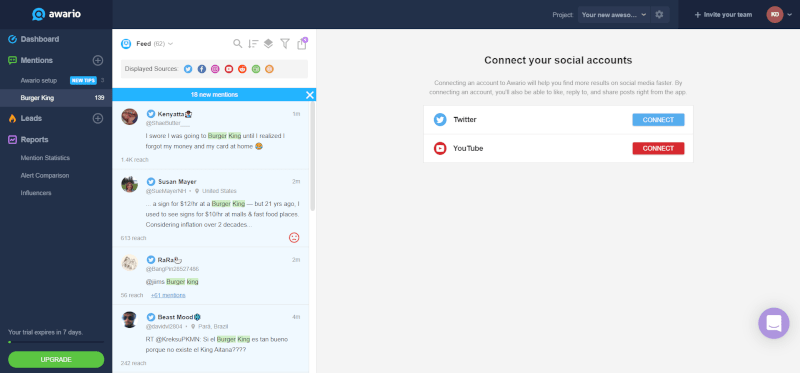Click the Mentions speech bubble icon
The height and width of the screenshot is (373, 800).
click(13, 60)
